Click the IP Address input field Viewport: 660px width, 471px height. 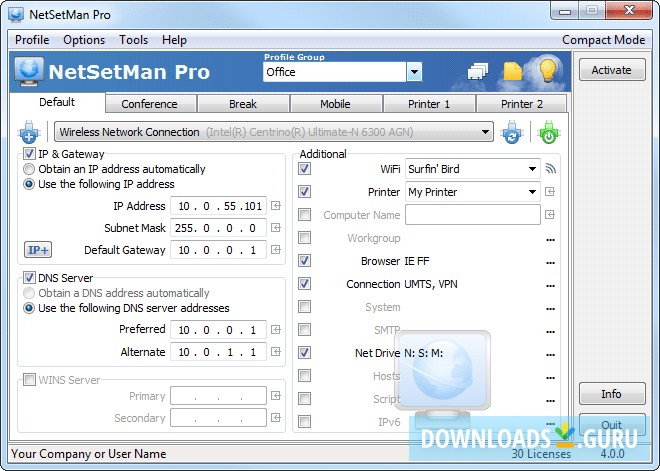[218, 206]
